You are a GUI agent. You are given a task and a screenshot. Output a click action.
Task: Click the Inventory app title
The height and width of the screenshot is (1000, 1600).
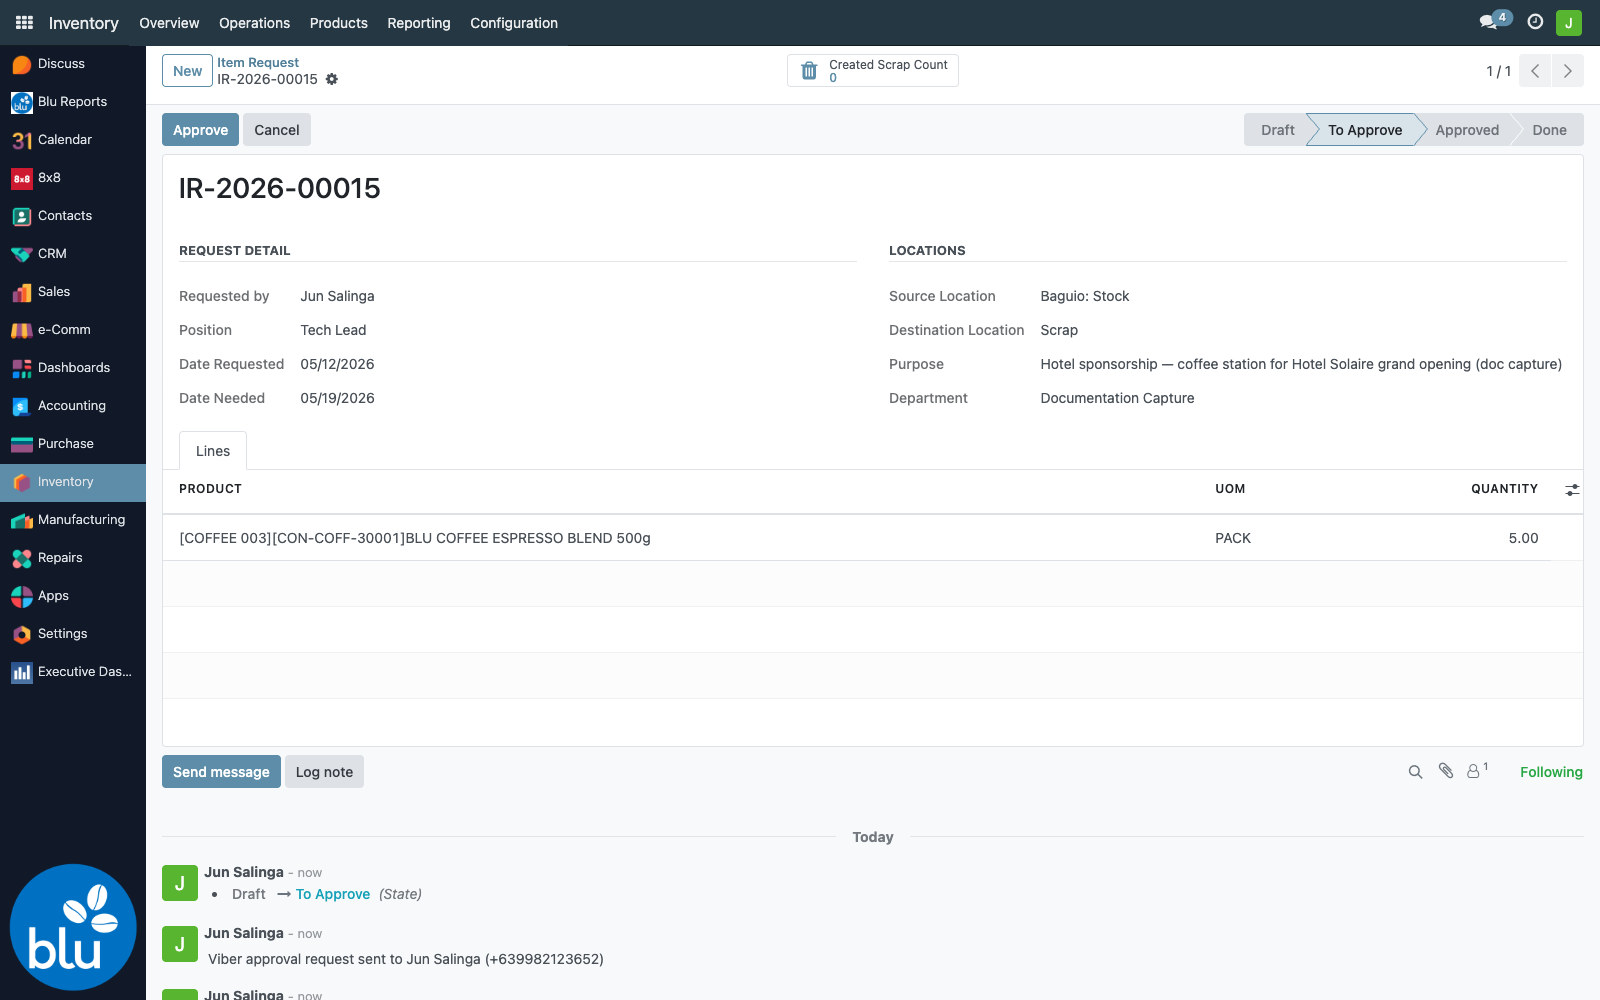coord(83,23)
